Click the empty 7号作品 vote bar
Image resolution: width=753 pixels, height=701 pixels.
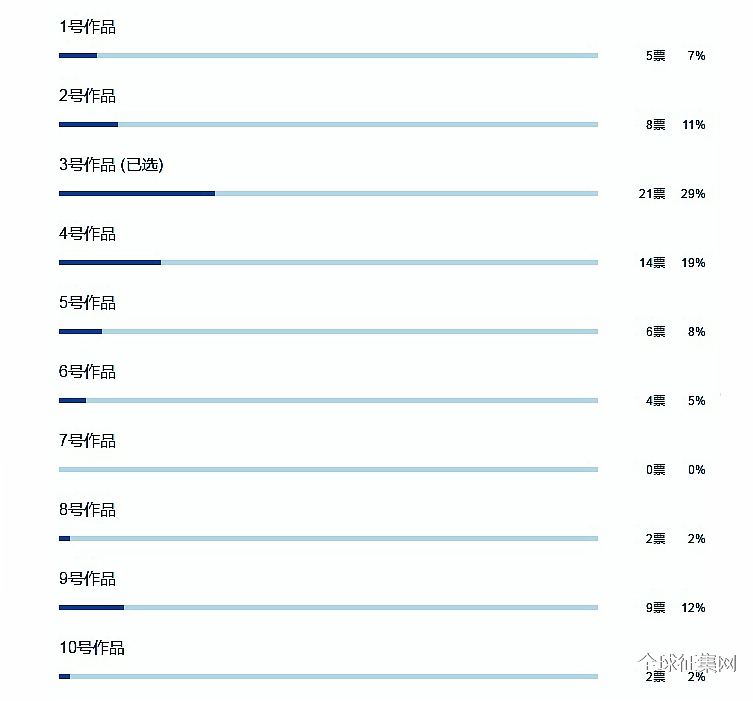pyautogui.click(x=328, y=470)
